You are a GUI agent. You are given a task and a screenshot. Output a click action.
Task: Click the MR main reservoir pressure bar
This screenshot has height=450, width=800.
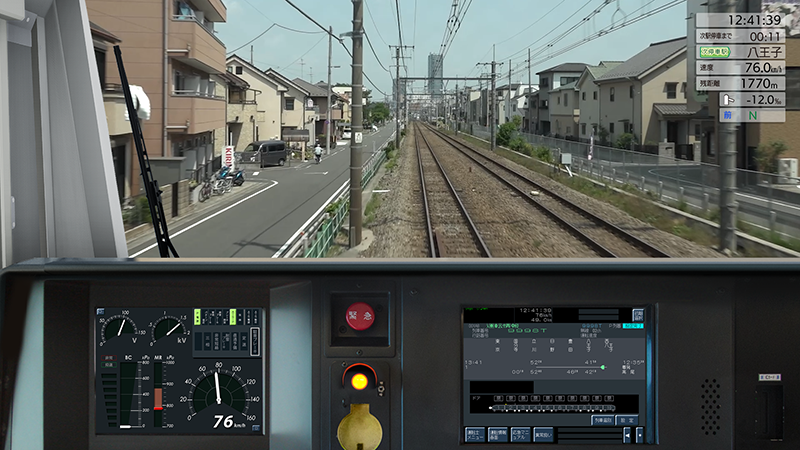pyautogui.click(x=158, y=395)
